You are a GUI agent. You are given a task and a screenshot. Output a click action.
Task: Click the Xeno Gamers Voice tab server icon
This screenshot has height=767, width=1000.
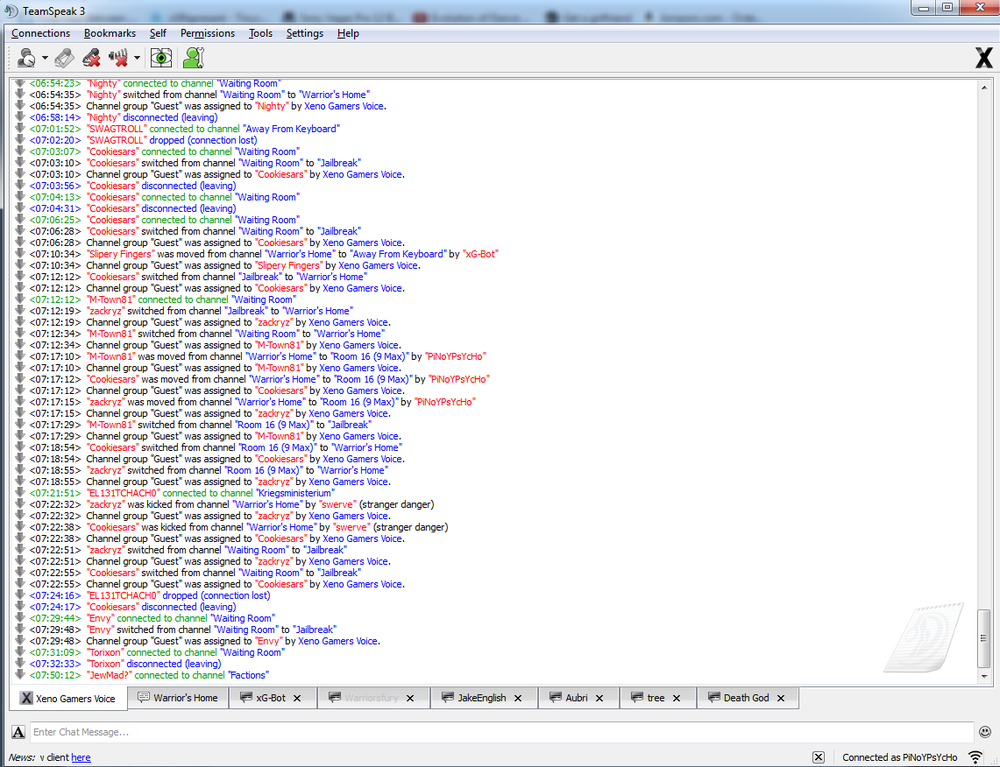26,698
